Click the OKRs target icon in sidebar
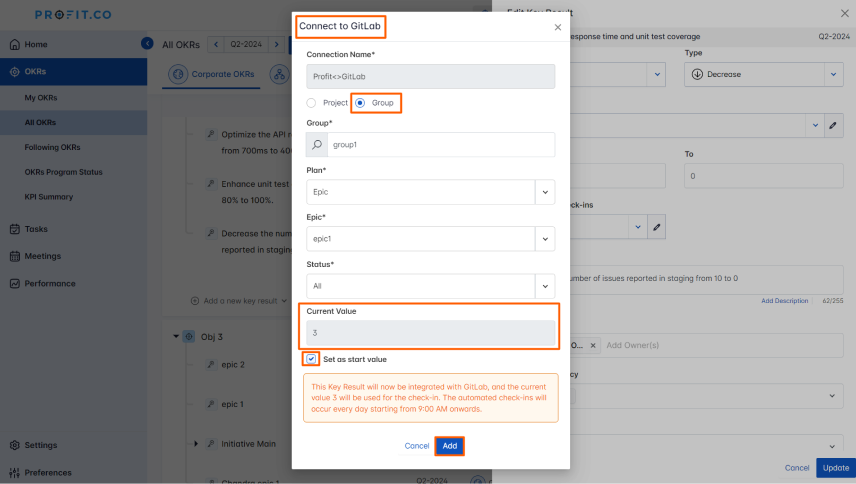The width and height of the screenshot is (856, 484). tap(15, 71)
